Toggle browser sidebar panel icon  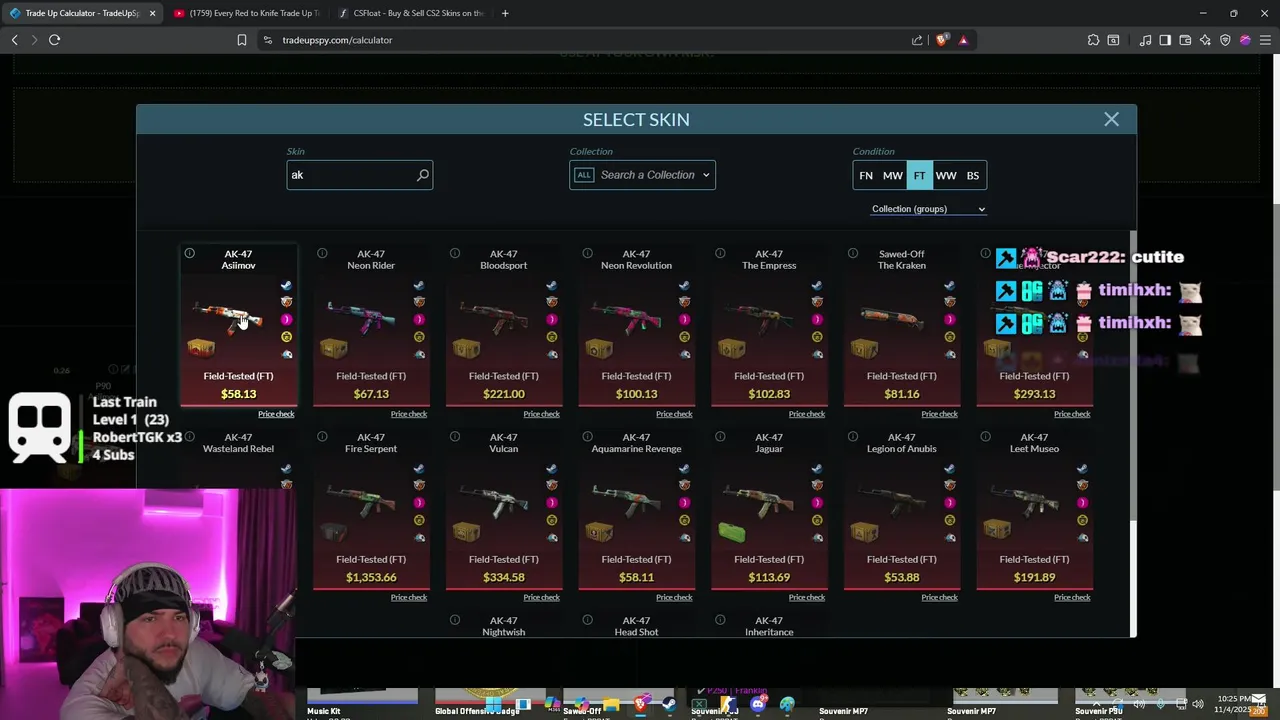pyautogui.click(x=1165, y=40)
